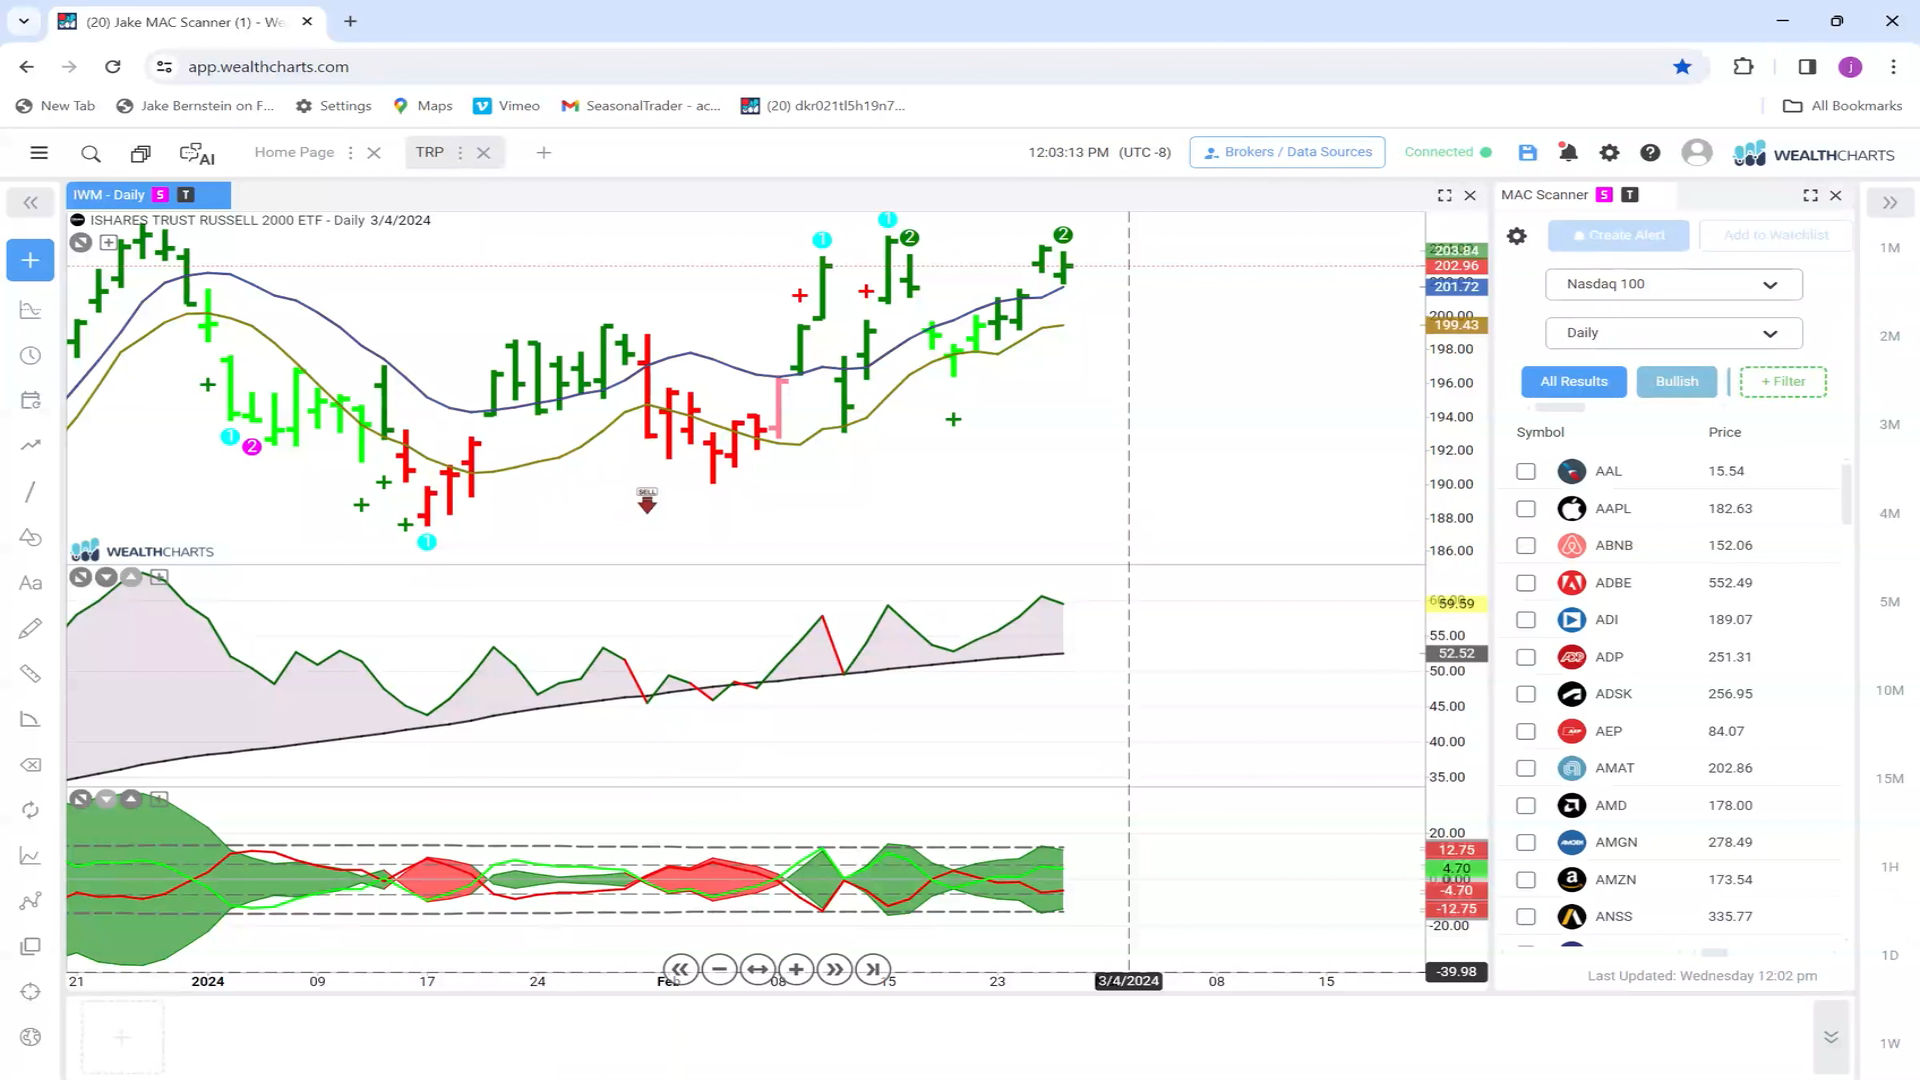Open the AI assistant icon
This screenshot has width=1920, height=1080.
[197, 153]
